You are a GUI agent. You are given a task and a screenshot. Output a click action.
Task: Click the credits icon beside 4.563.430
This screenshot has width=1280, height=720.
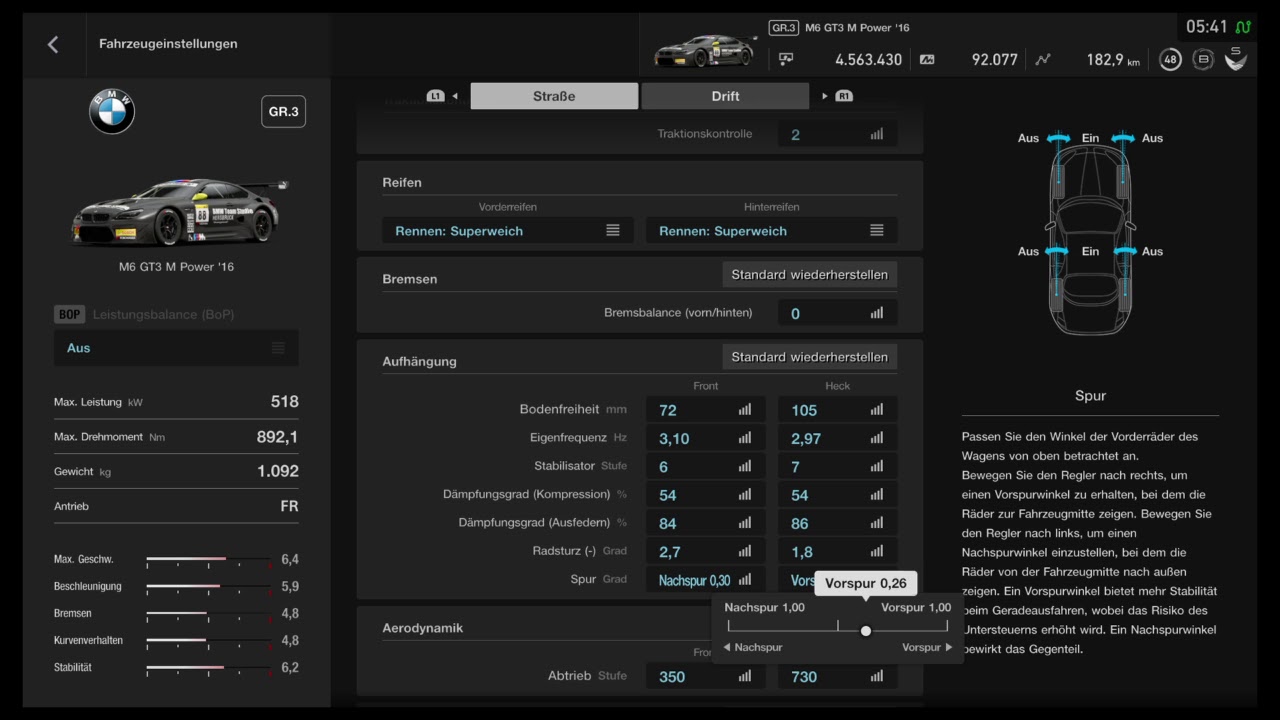(786, 59)
